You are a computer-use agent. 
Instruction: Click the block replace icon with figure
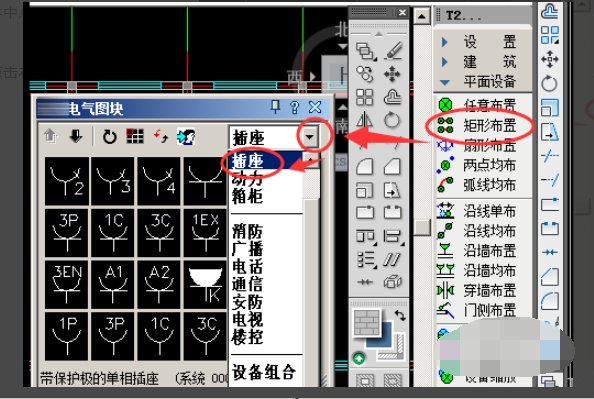[x=186, y=136]
